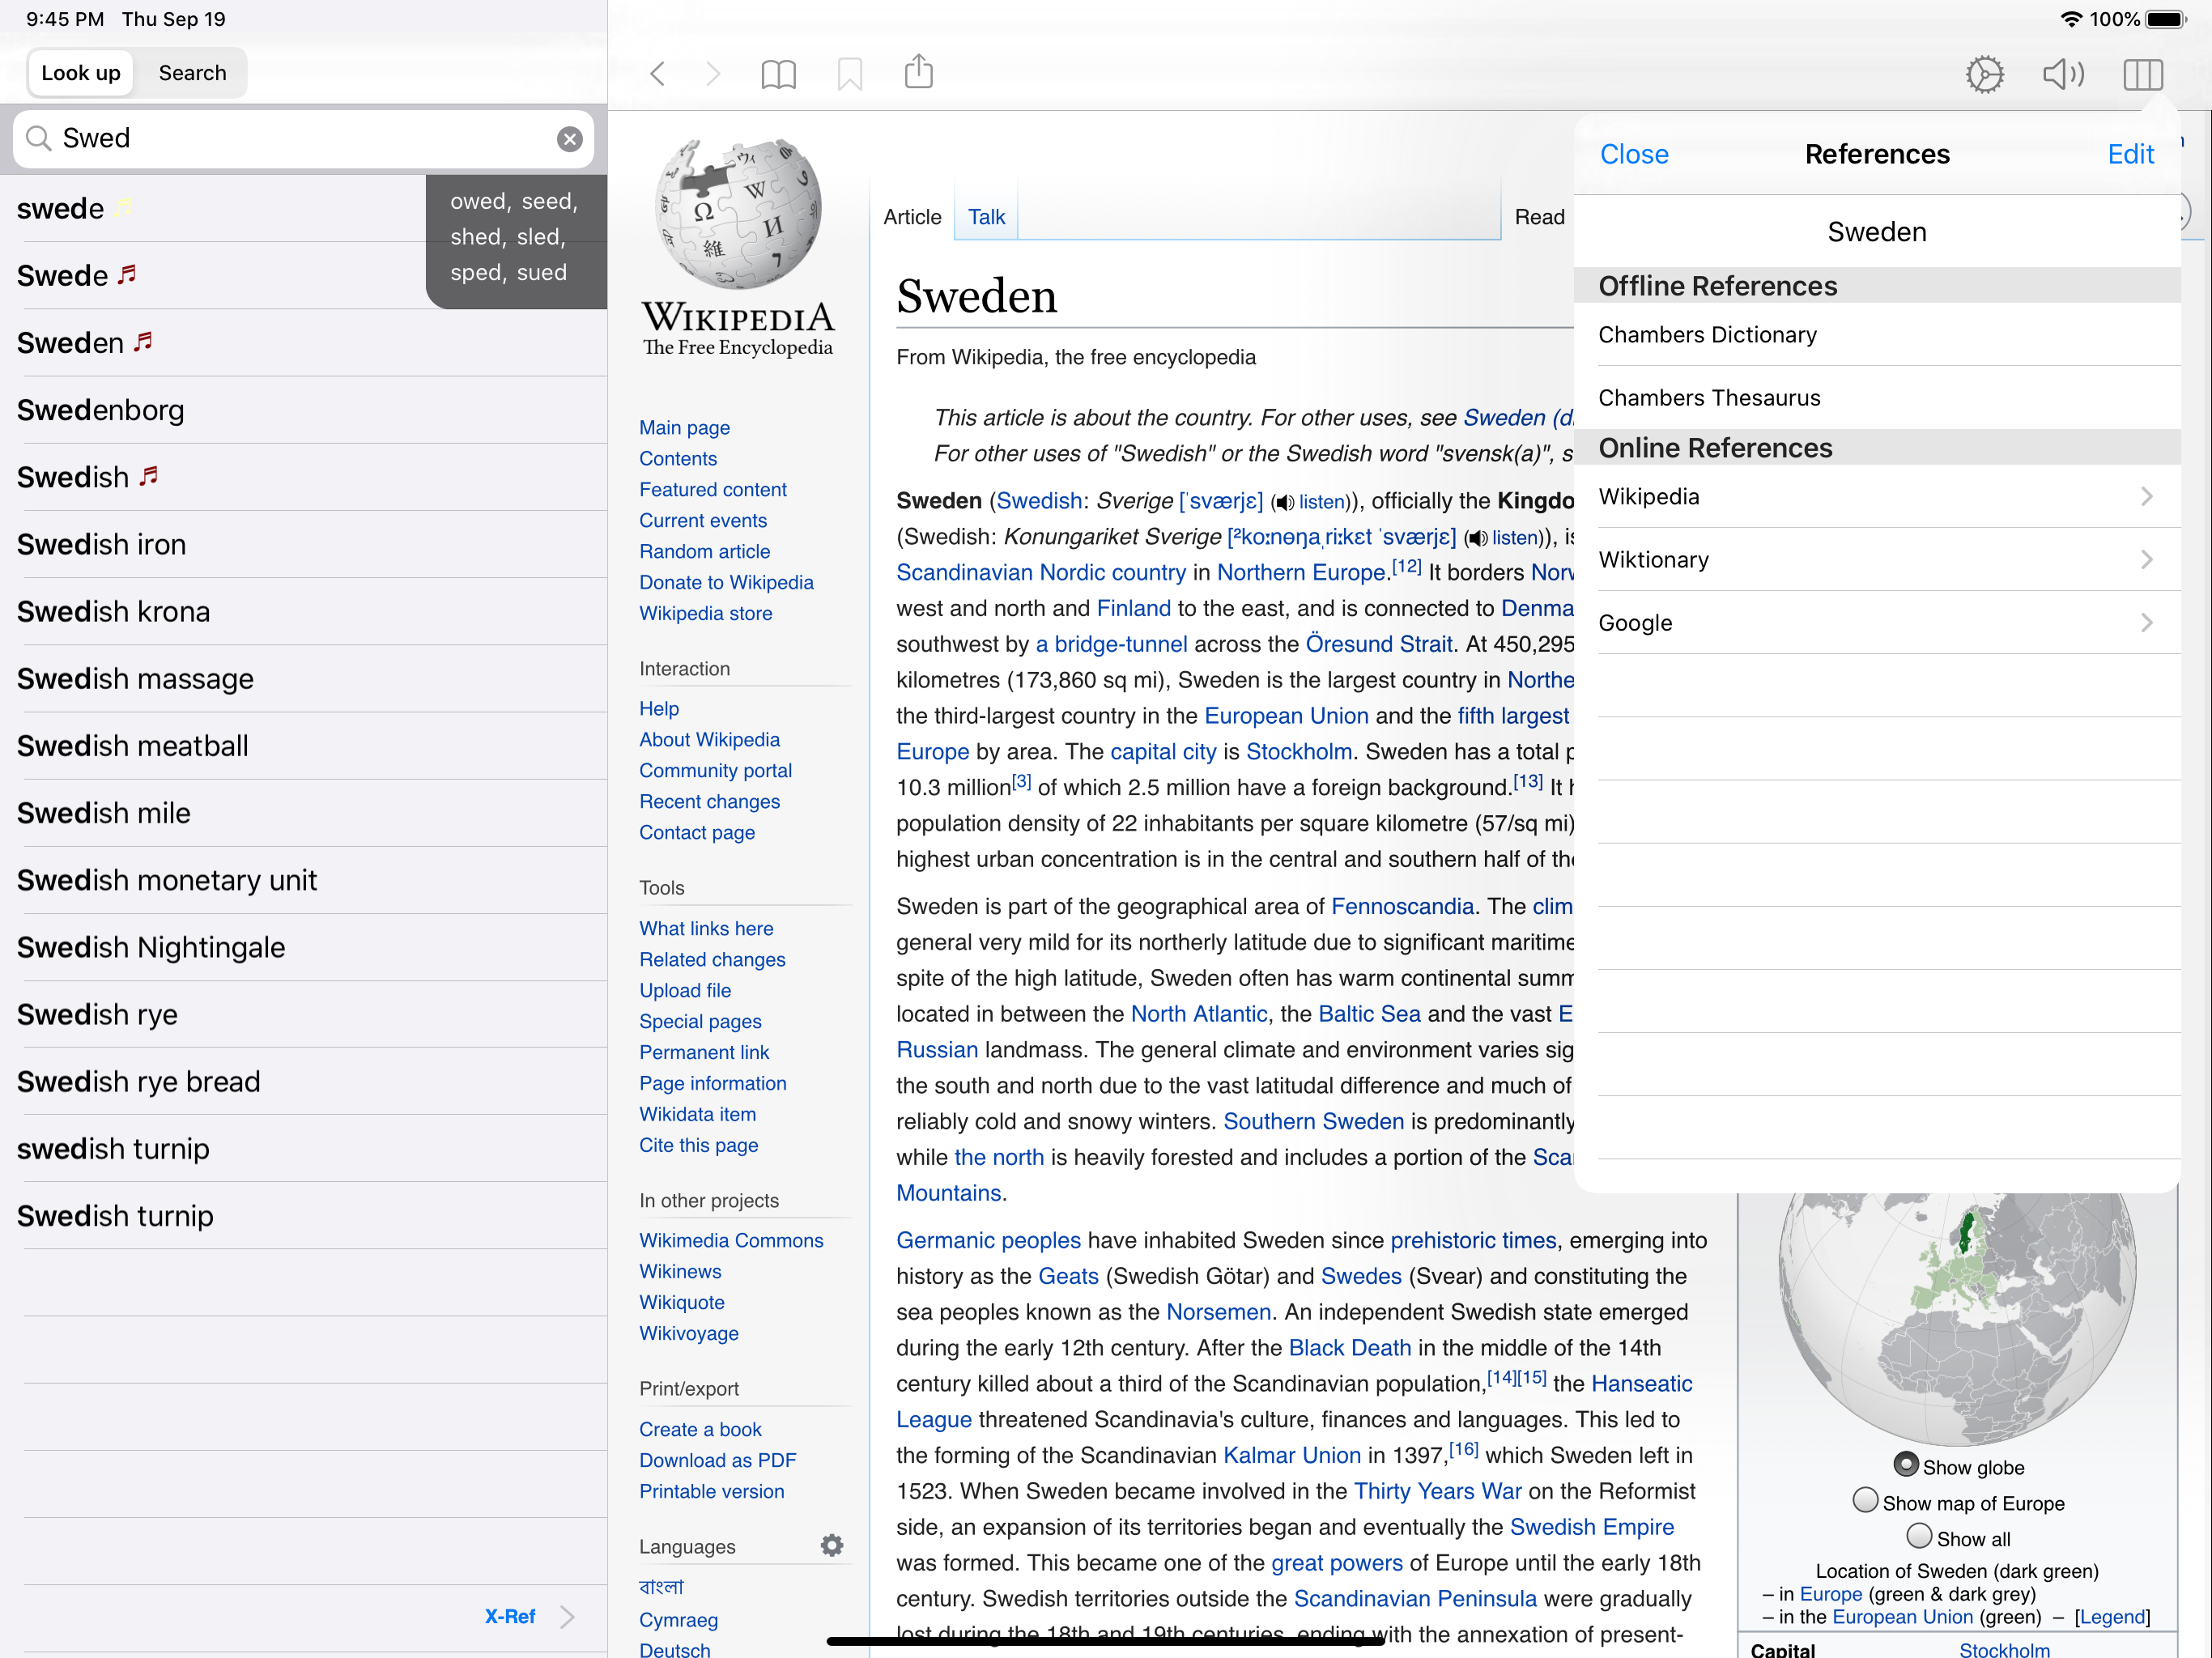Play pronunciation audio for Swedish entry
The height and width of the screenshot is (1658, 2212).
(x=149, y=477)
